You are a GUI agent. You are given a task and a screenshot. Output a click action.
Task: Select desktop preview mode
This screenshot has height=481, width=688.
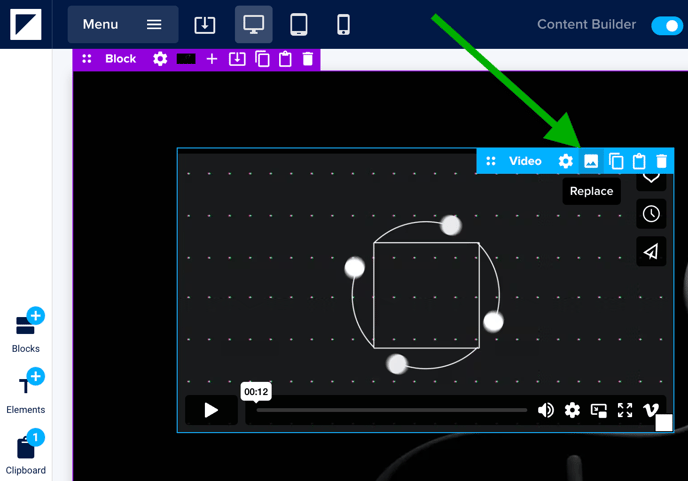click(x=254, y=24)
